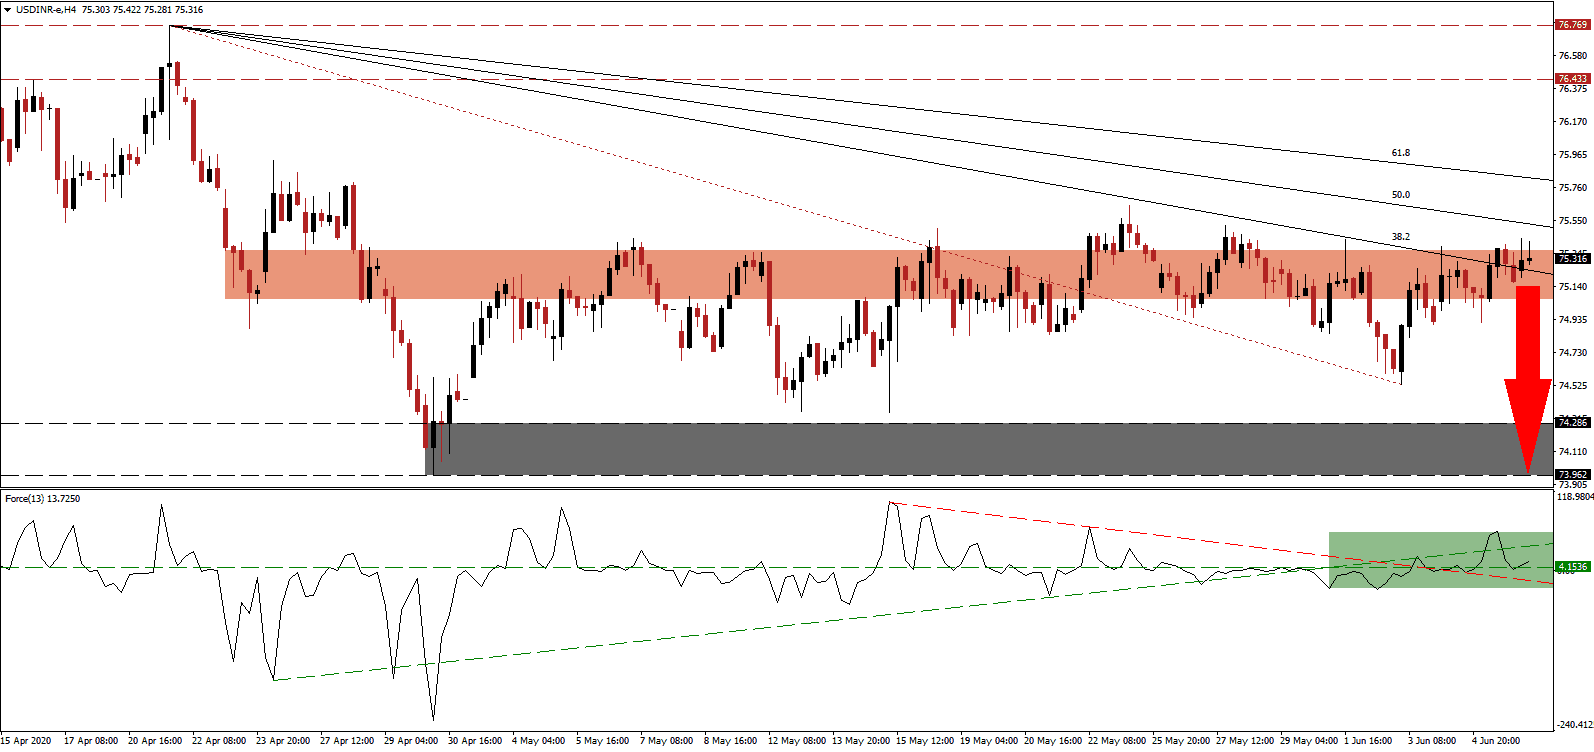Click the 50.0 Fibonacci fan label
The image size is (1594, 752).
pyautogui.click(x=1400, y=195)
